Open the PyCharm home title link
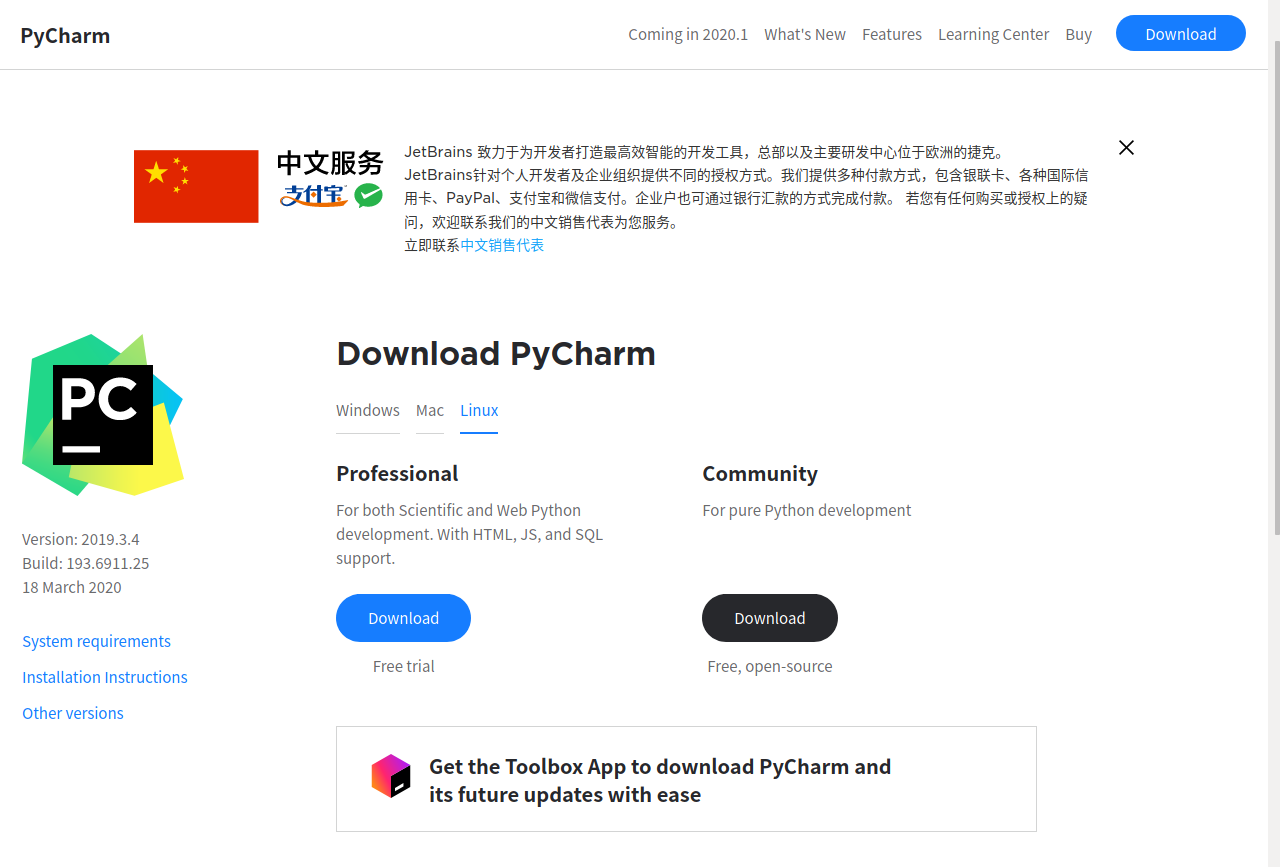Screen dimensions: 1280x867 click(x=65, y=36)
